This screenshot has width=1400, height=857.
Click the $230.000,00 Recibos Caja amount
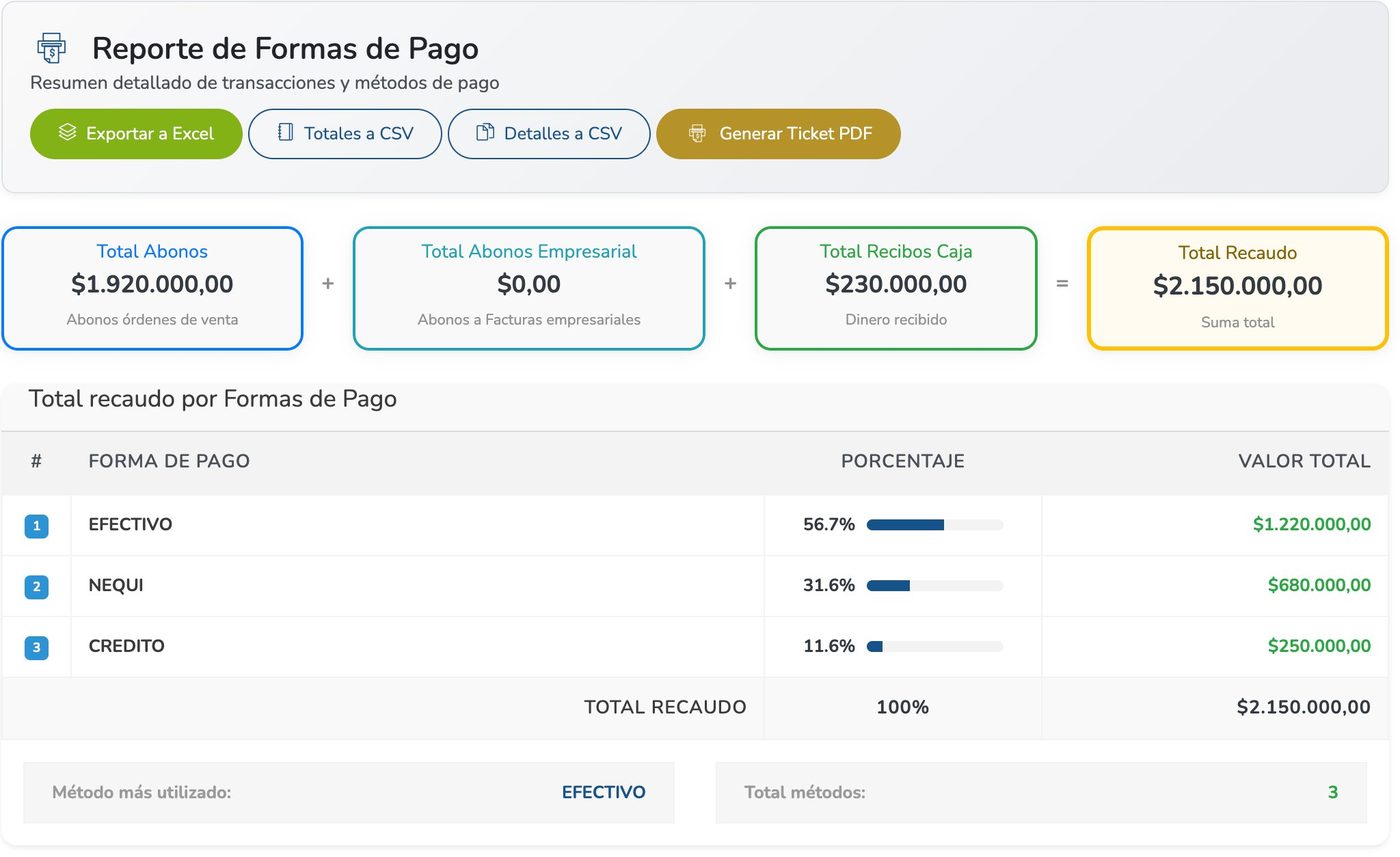coord(896,284)
